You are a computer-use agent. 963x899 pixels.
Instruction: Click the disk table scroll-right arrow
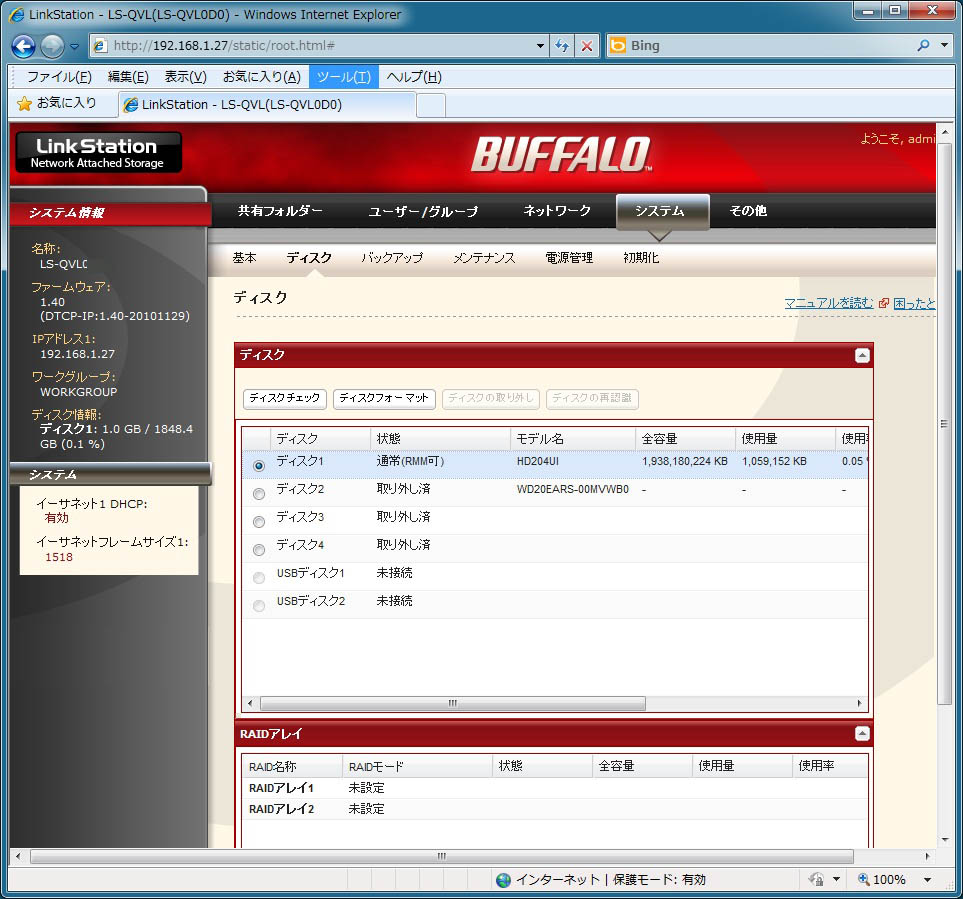pyautogui.click(x=859, y=703)
